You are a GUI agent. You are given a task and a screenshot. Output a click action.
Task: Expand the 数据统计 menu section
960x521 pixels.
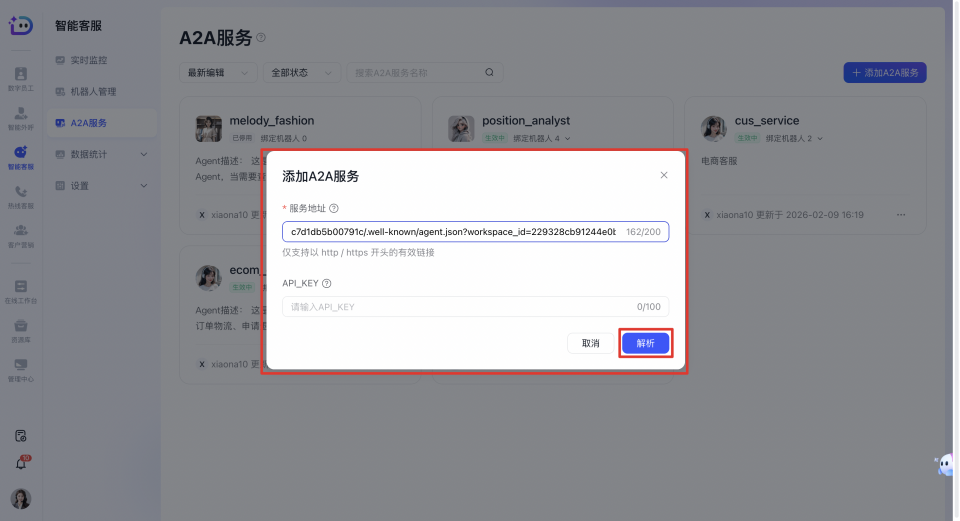click(144, 154)
